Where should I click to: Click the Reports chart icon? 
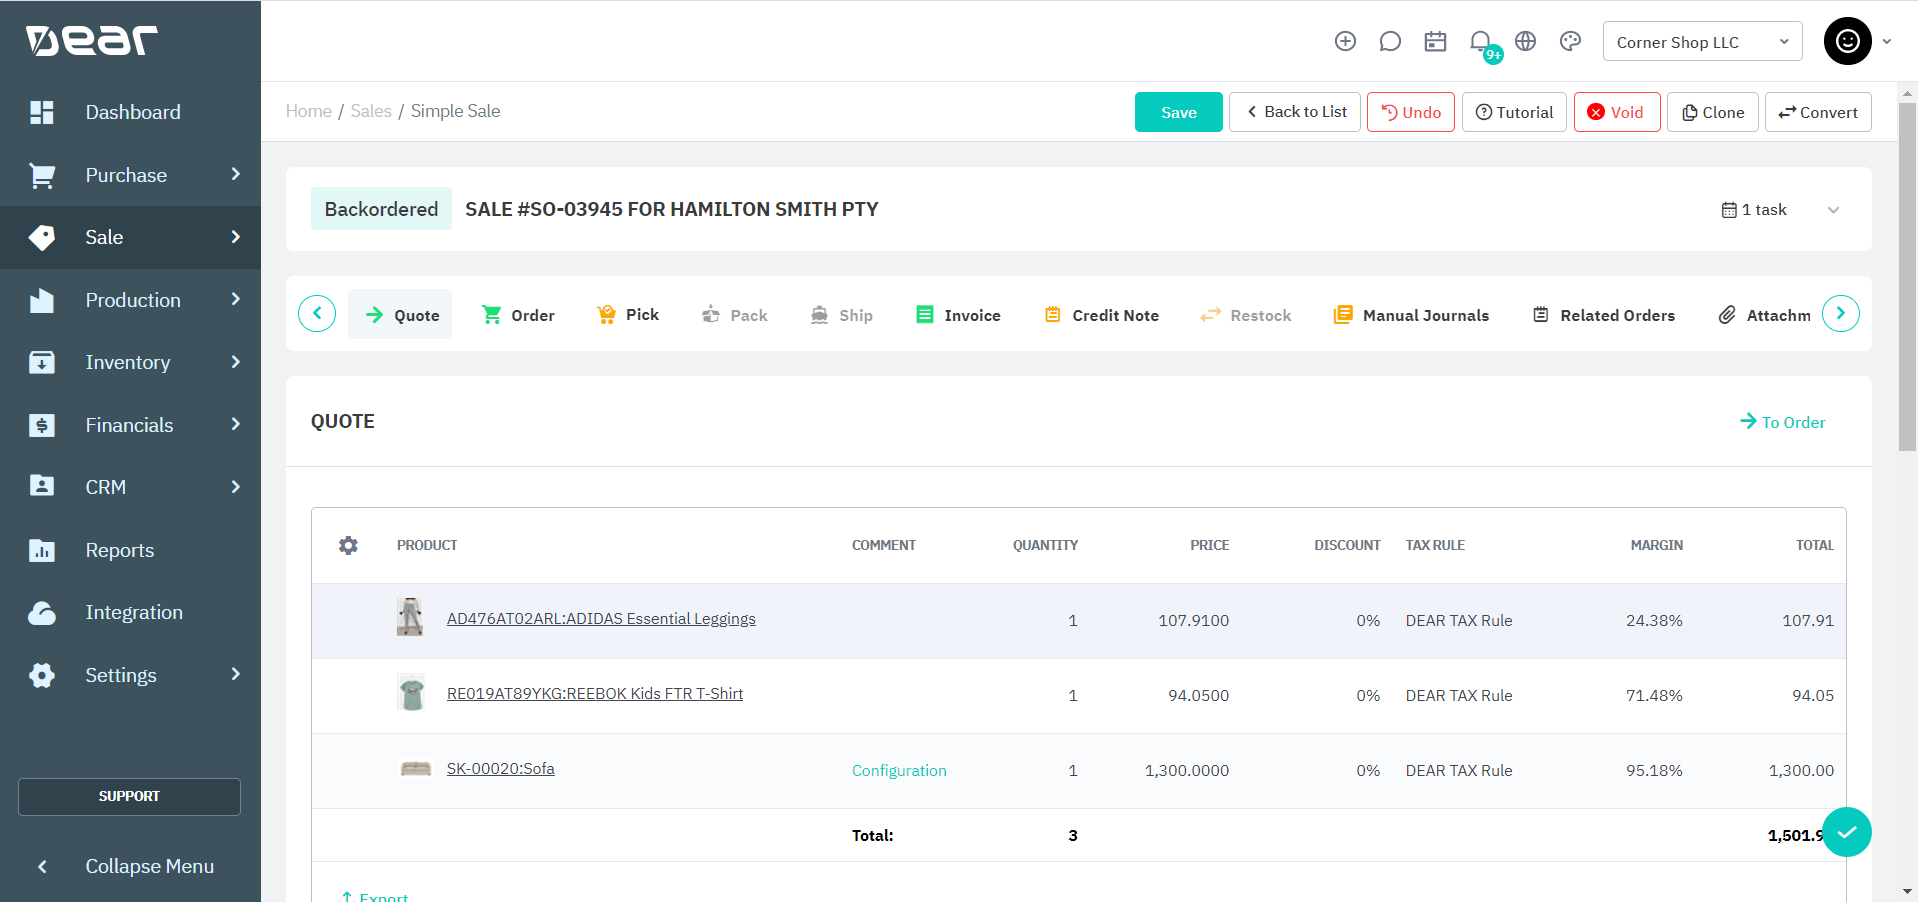[x=42, y=550]
